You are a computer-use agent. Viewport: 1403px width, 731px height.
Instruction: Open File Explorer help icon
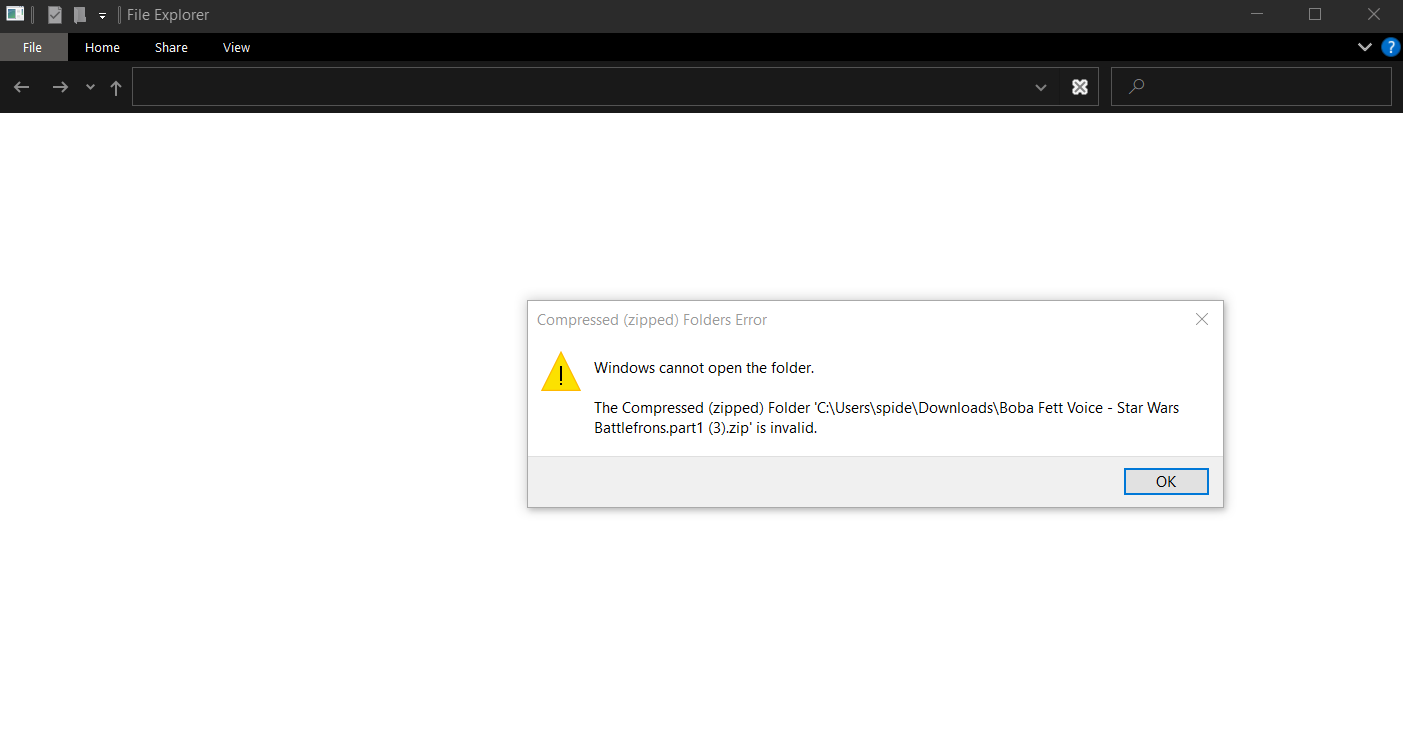coord(1391,47)
